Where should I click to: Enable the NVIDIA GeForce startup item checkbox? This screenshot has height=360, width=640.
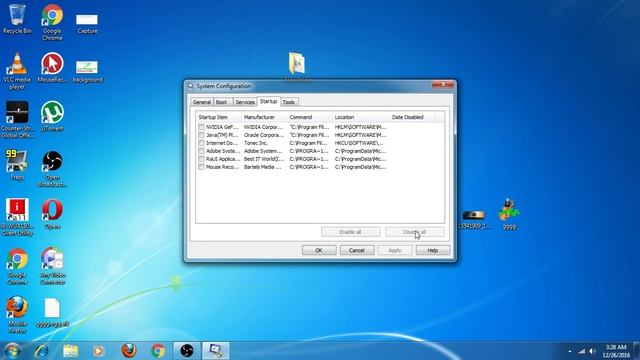click(x=201, y=127)
